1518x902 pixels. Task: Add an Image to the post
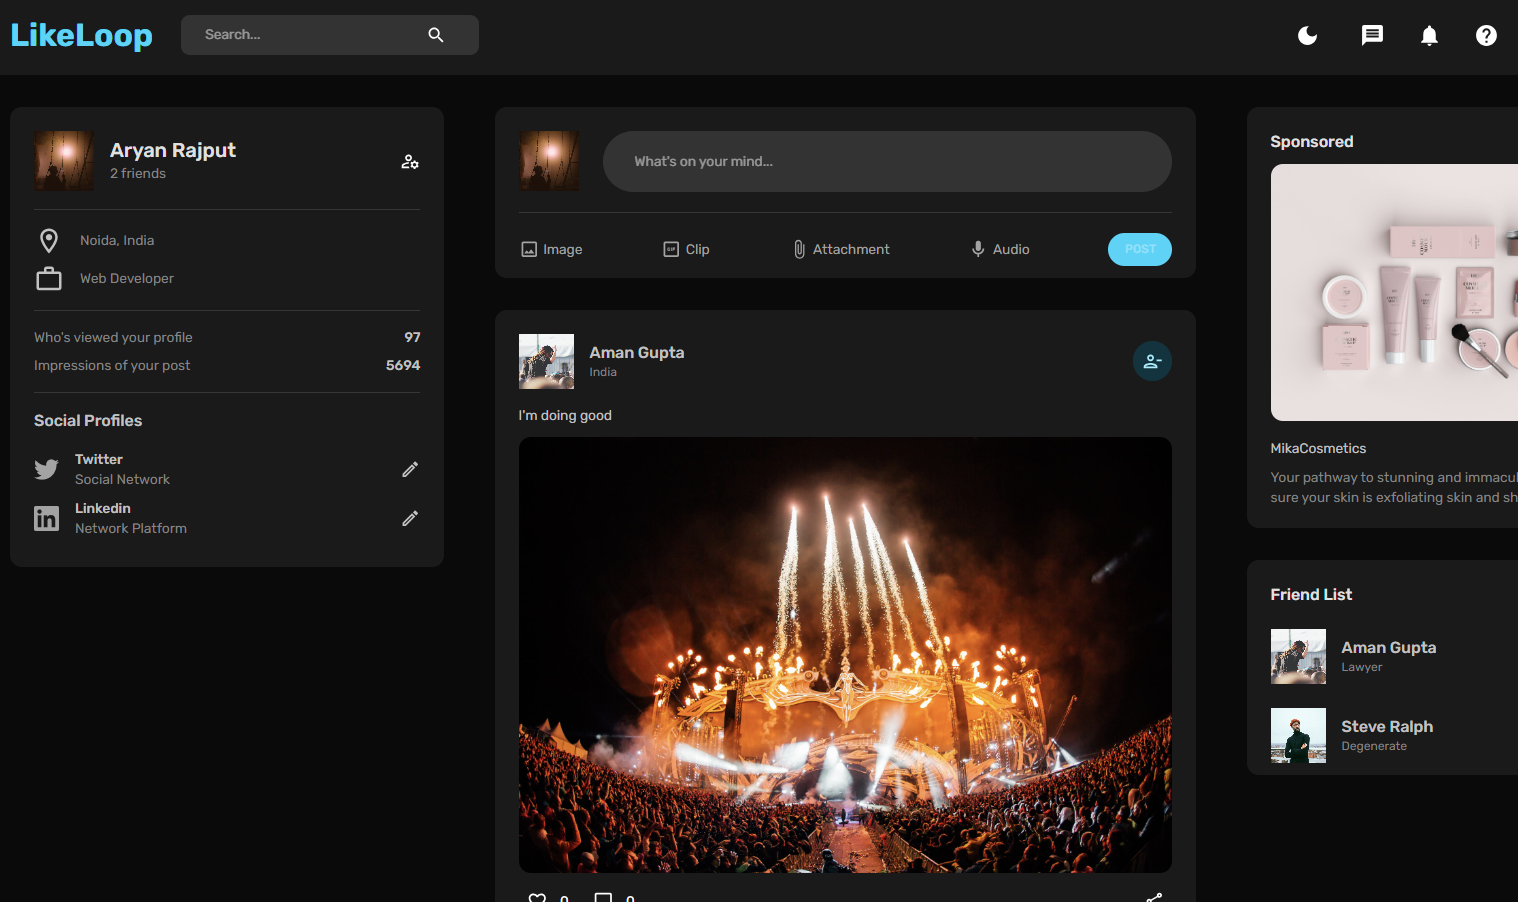point(551,249)
